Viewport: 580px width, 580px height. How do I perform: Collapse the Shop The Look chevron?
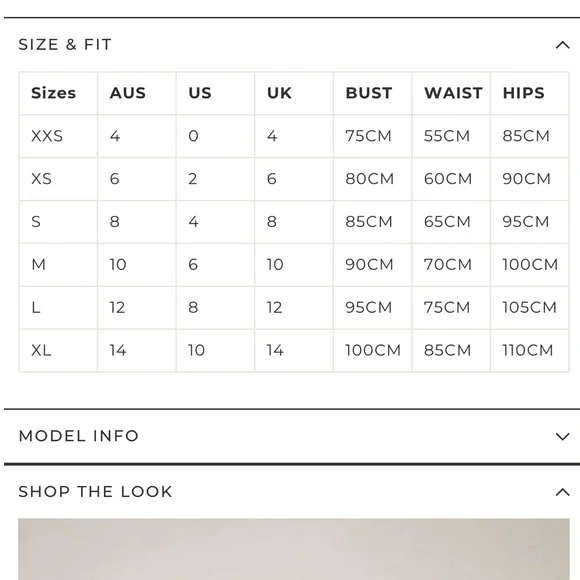(x=562, y=492)
